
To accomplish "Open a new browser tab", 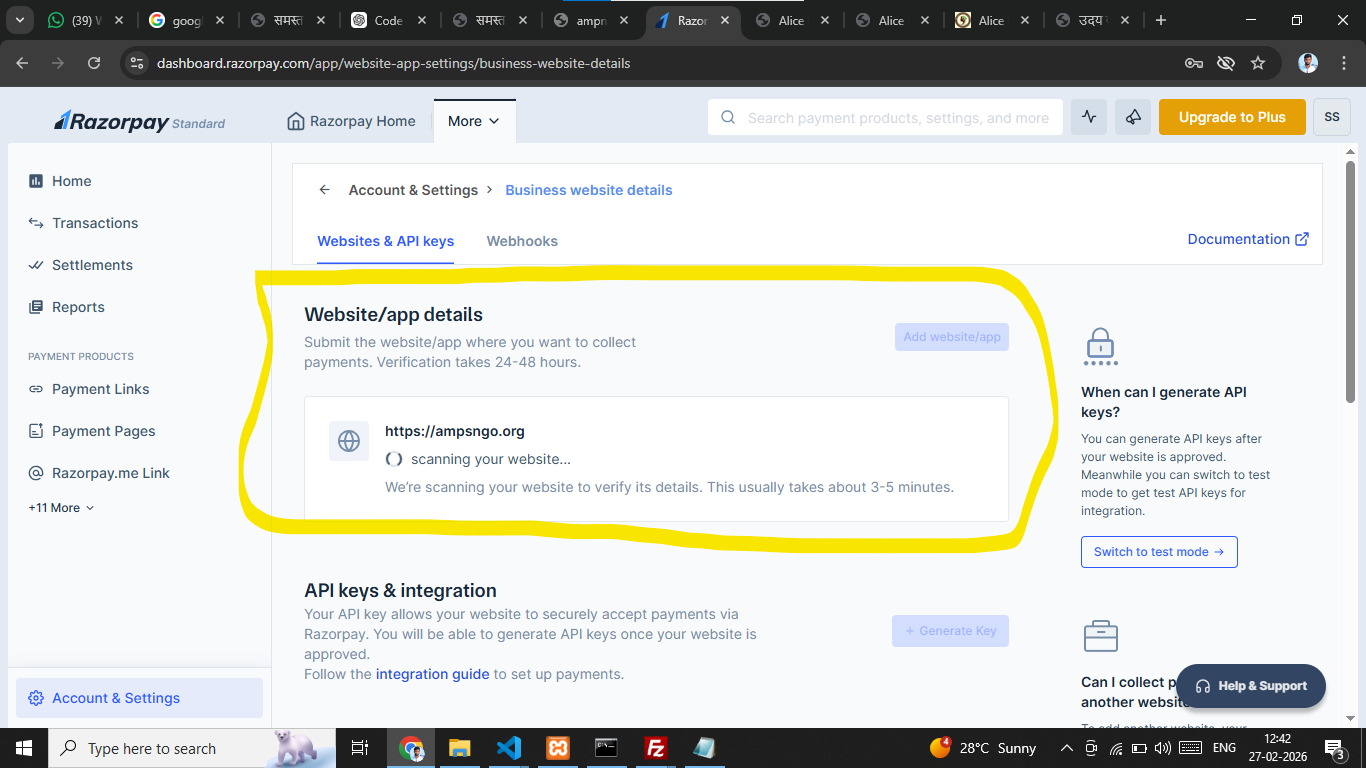I will 1160,20.
